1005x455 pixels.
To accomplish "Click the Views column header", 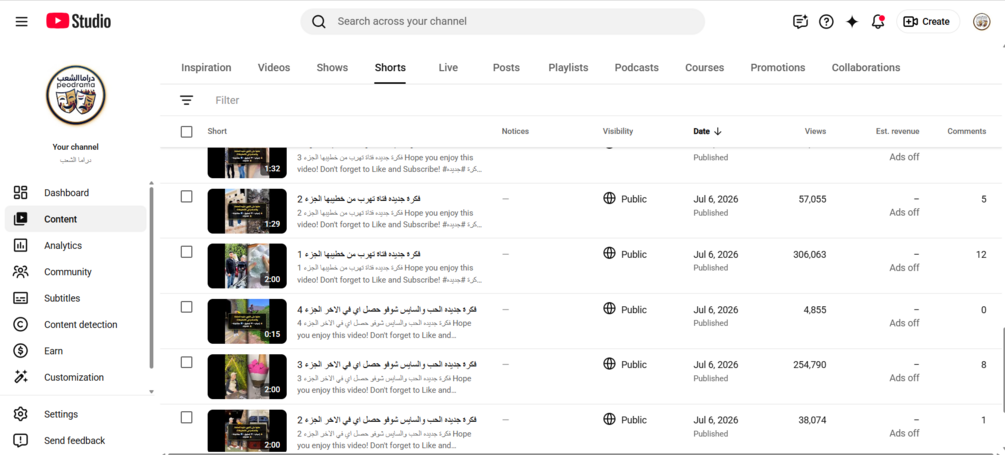I will pos(815,131).
